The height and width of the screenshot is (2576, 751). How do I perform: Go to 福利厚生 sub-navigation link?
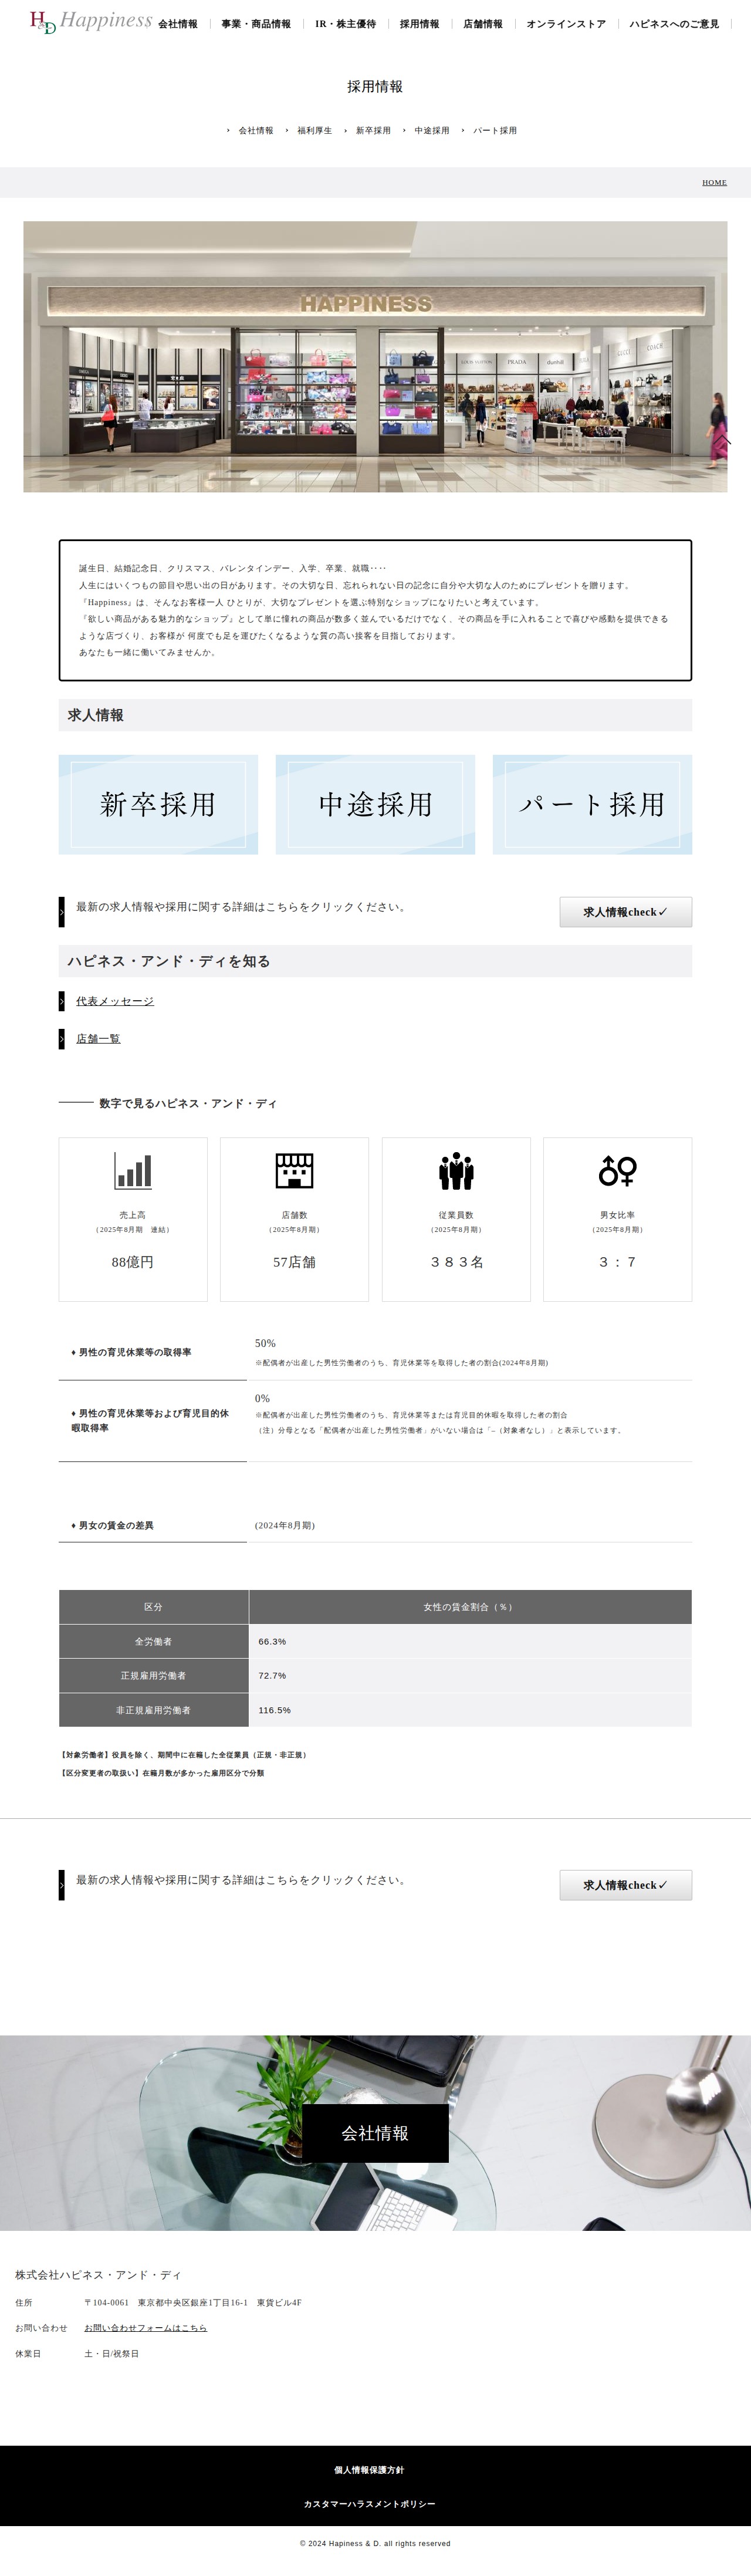tap(314, 131)
